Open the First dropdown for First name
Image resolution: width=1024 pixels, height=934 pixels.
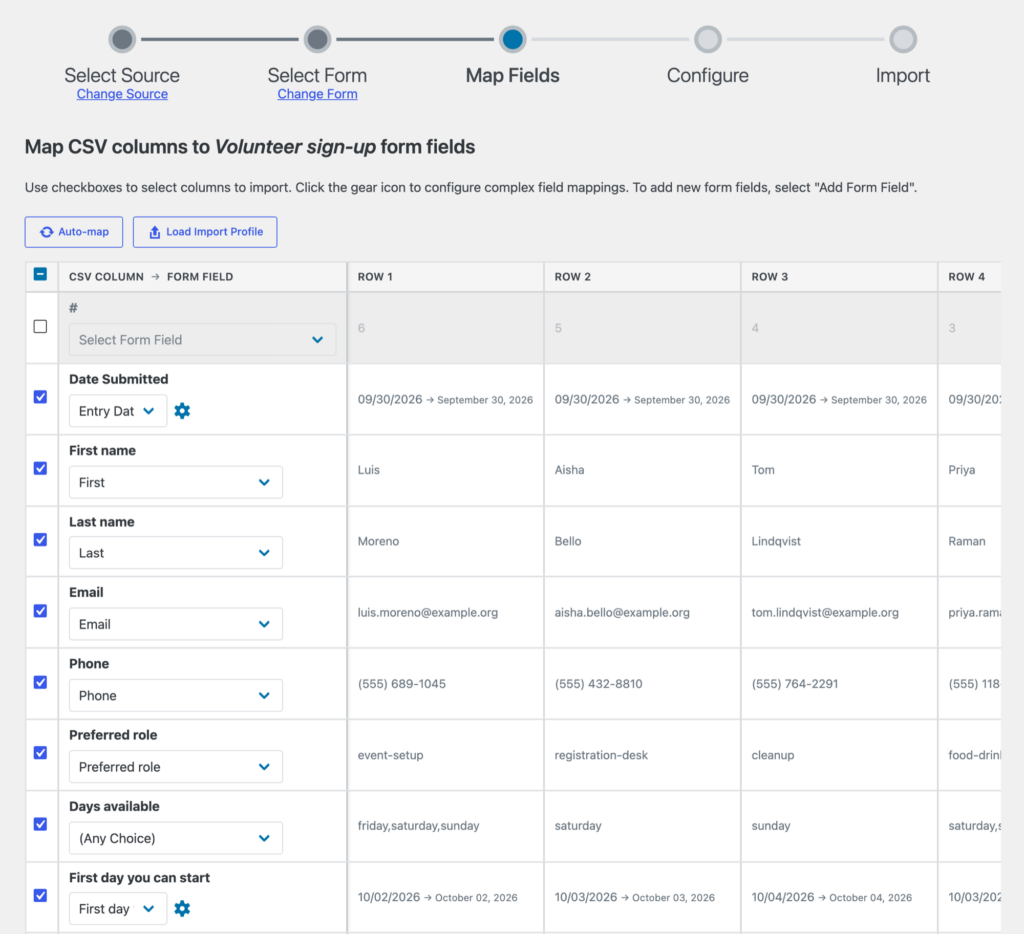[176, 482]
